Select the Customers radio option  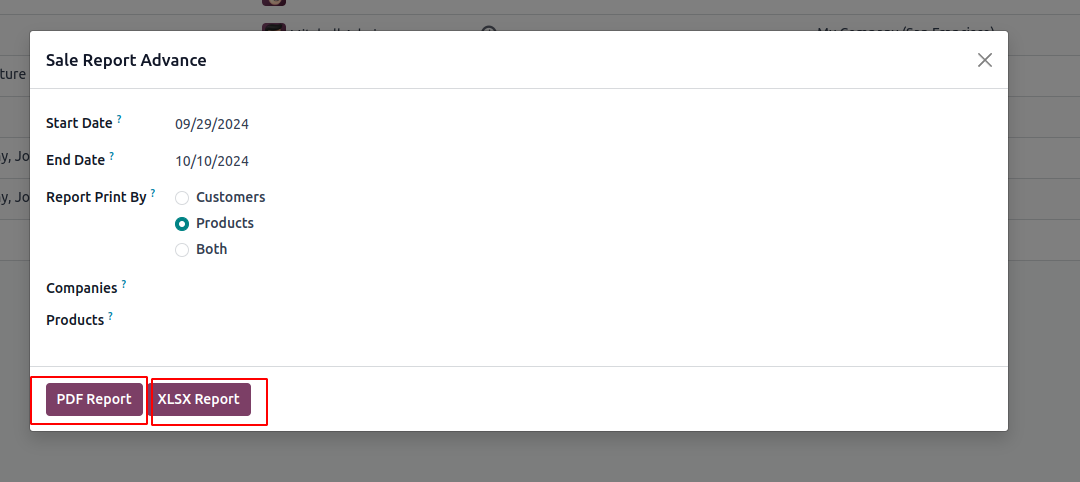182,198
